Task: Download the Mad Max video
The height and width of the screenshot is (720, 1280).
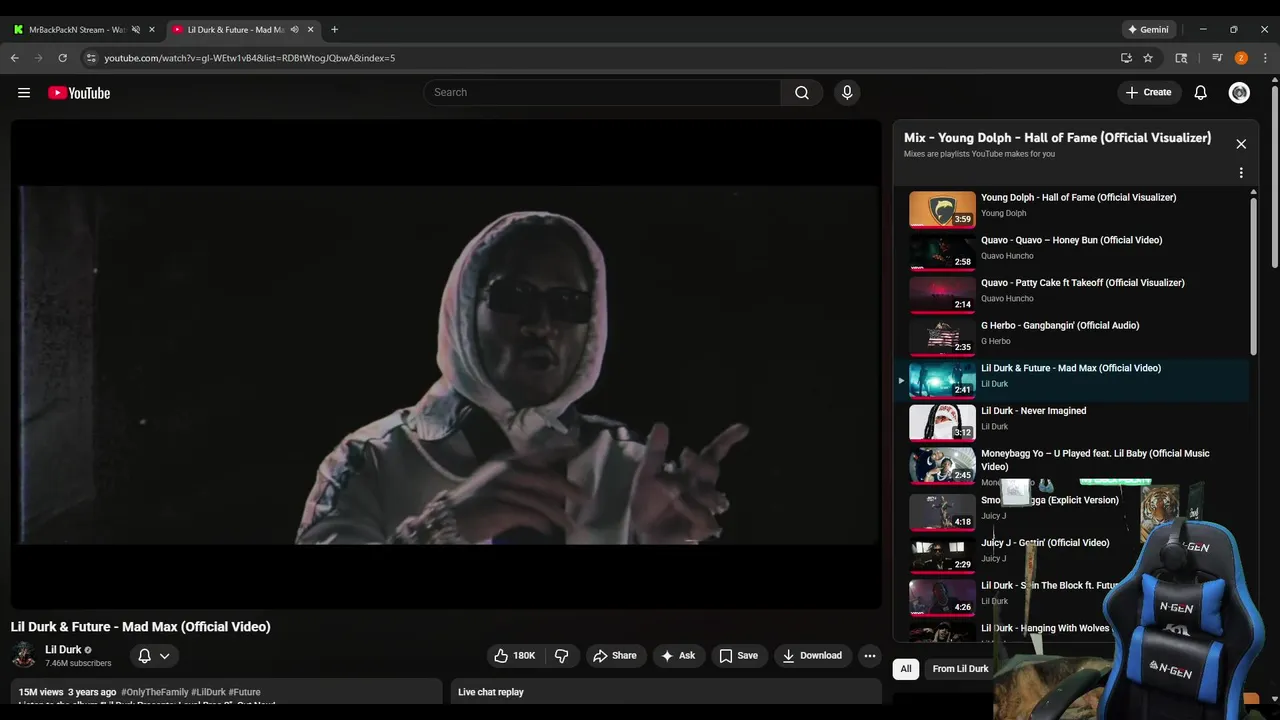Action: (812, 656)
